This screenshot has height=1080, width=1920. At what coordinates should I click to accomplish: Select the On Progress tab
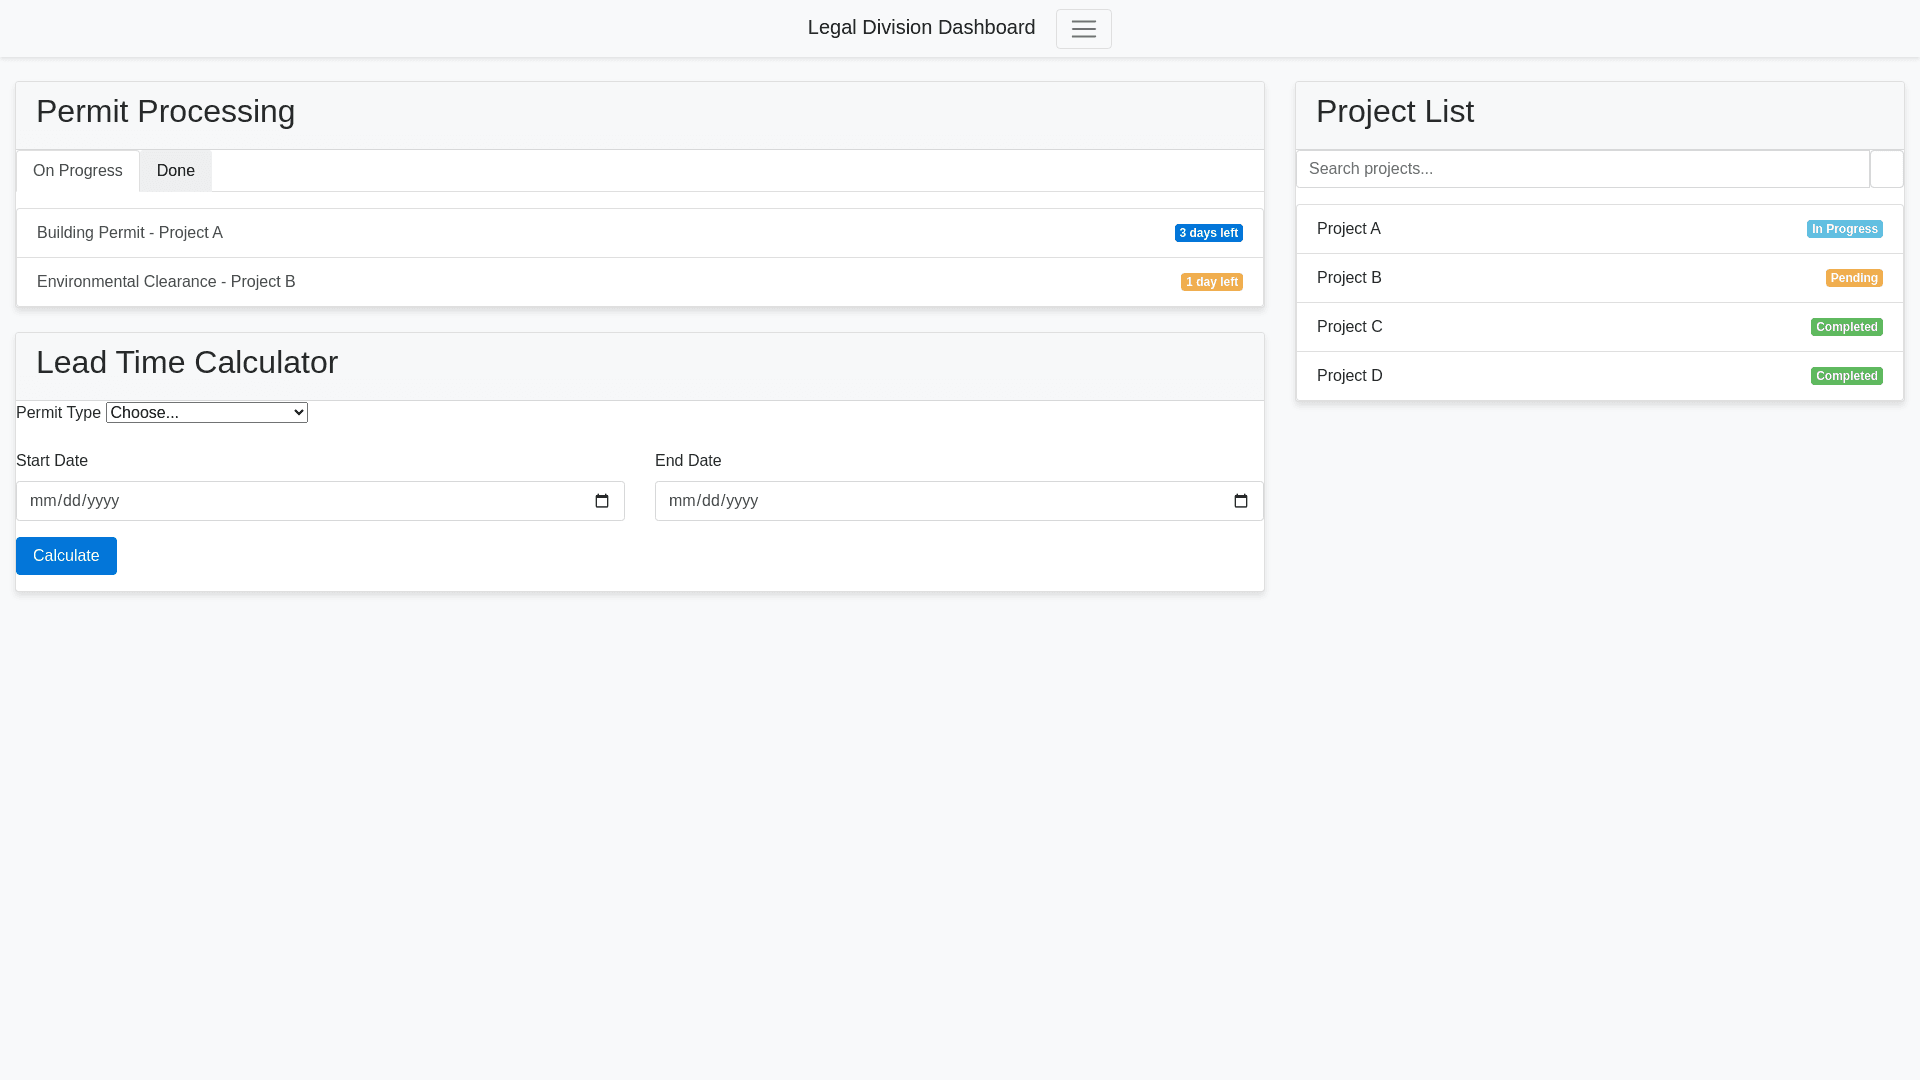pyautogui.click(x=78, y=171)
